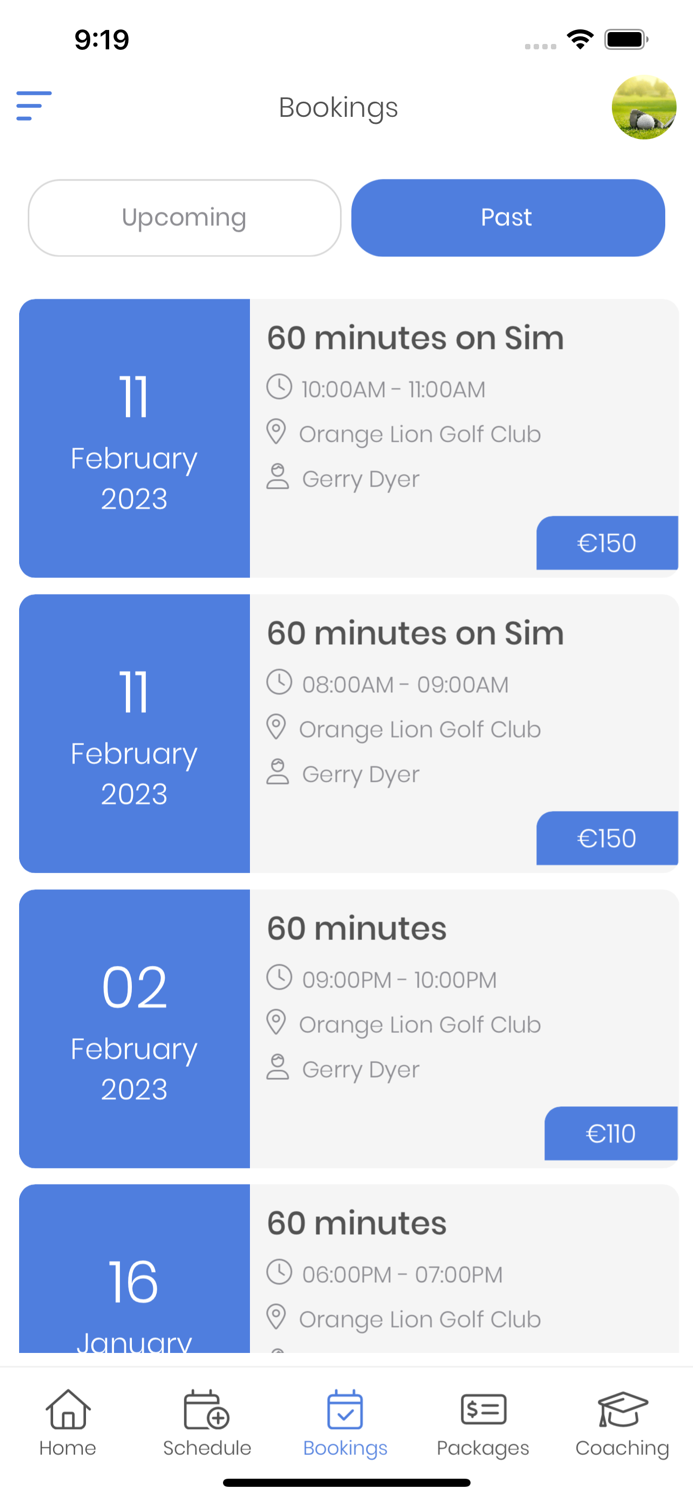
Task: Select the Home tab label
Action: [67, 1448]
